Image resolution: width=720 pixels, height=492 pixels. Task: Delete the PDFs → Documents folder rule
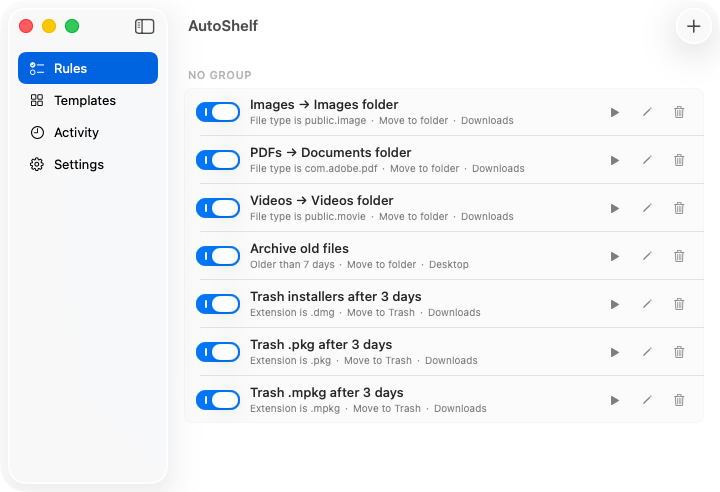[679, 160]
